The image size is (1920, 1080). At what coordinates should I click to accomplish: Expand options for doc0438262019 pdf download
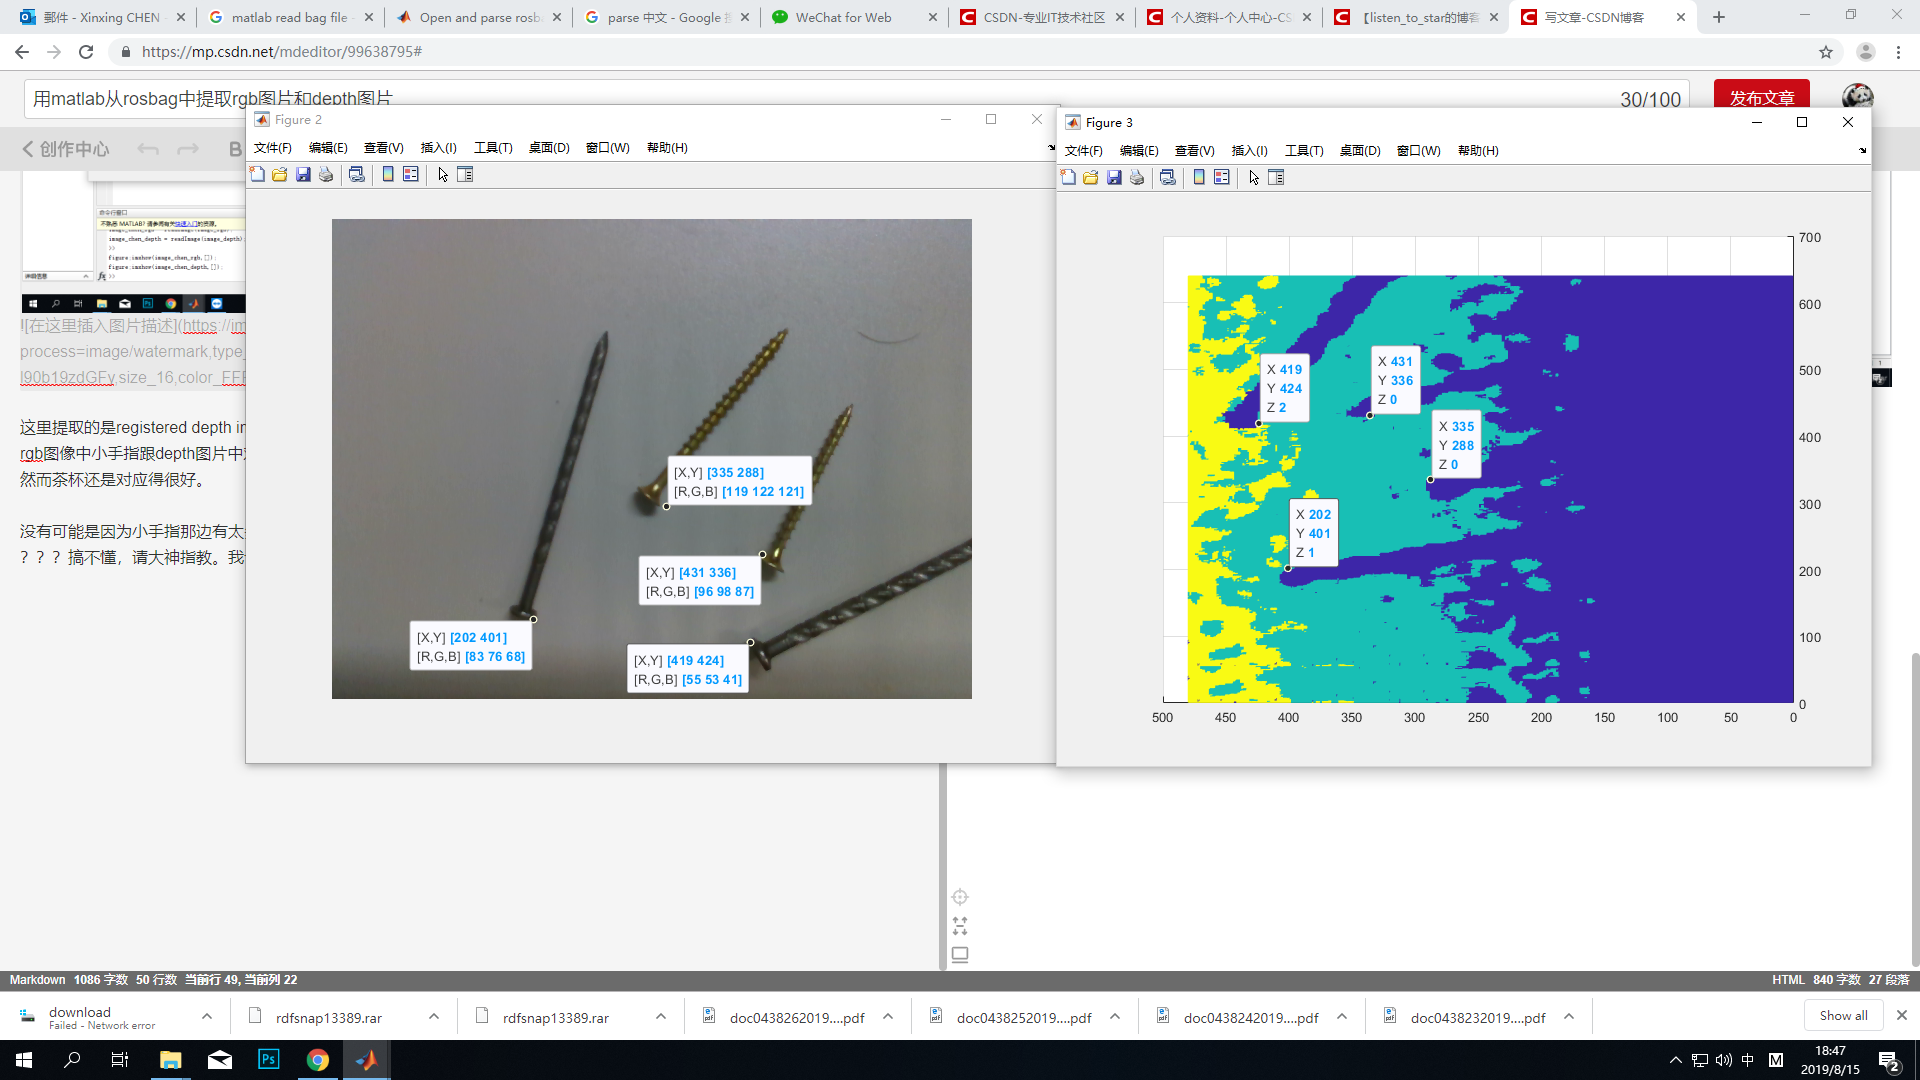pyautogui.click(x=888, y=1017)
